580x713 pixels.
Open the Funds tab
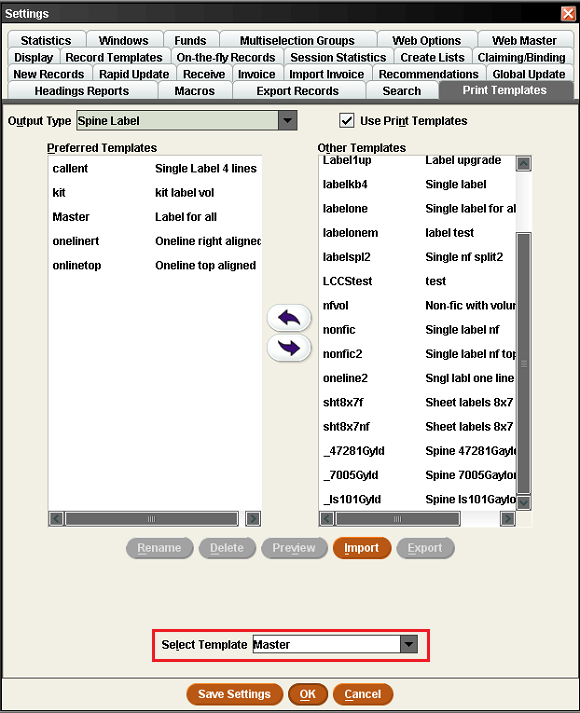(x=190, y=40)
